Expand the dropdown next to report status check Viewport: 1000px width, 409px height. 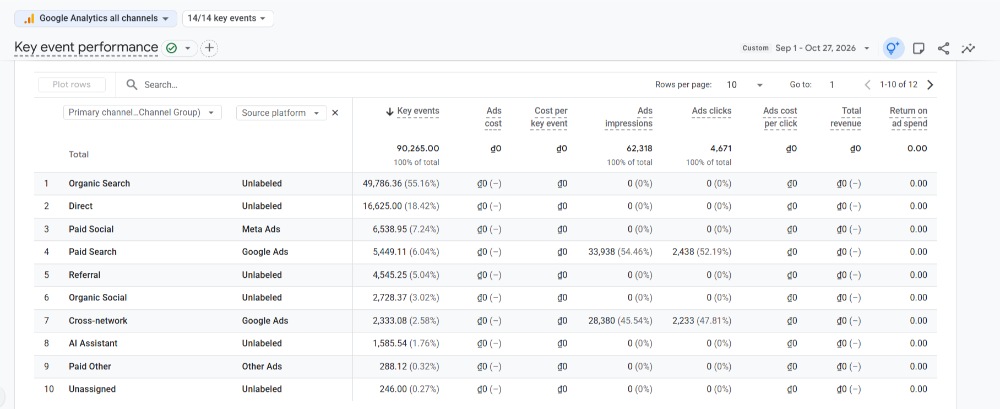(x=188, y=48)
